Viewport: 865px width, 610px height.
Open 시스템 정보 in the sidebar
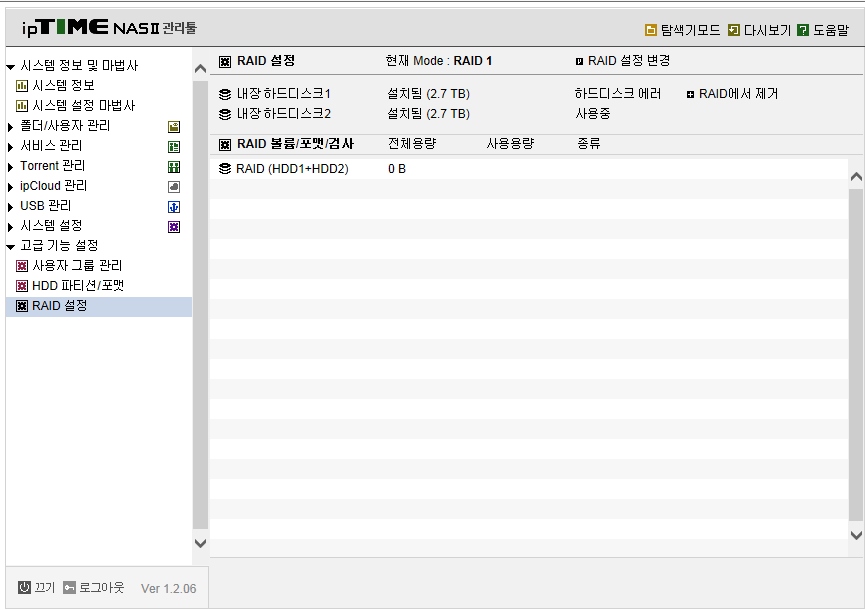(63, 85)
